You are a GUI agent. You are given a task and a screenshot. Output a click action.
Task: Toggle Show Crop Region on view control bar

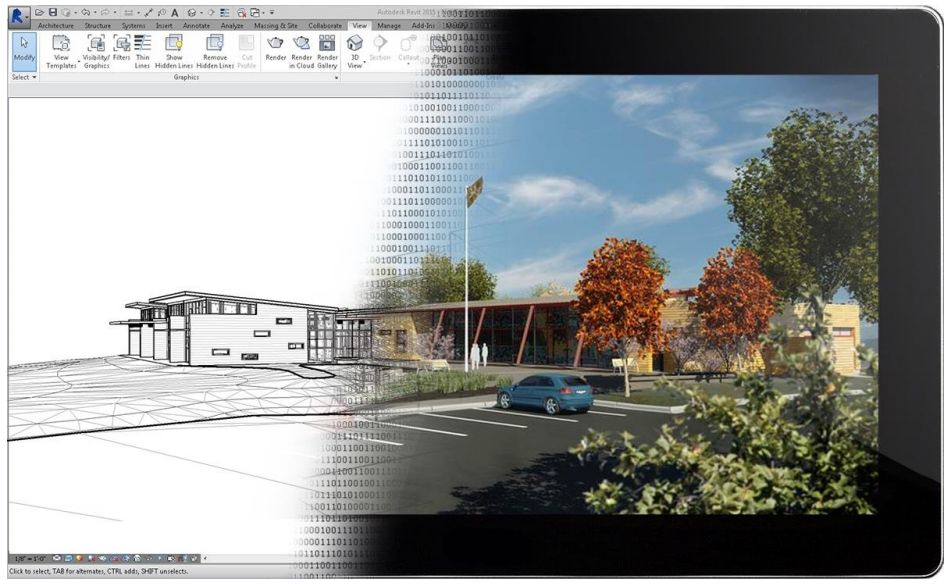pos(126,559)
